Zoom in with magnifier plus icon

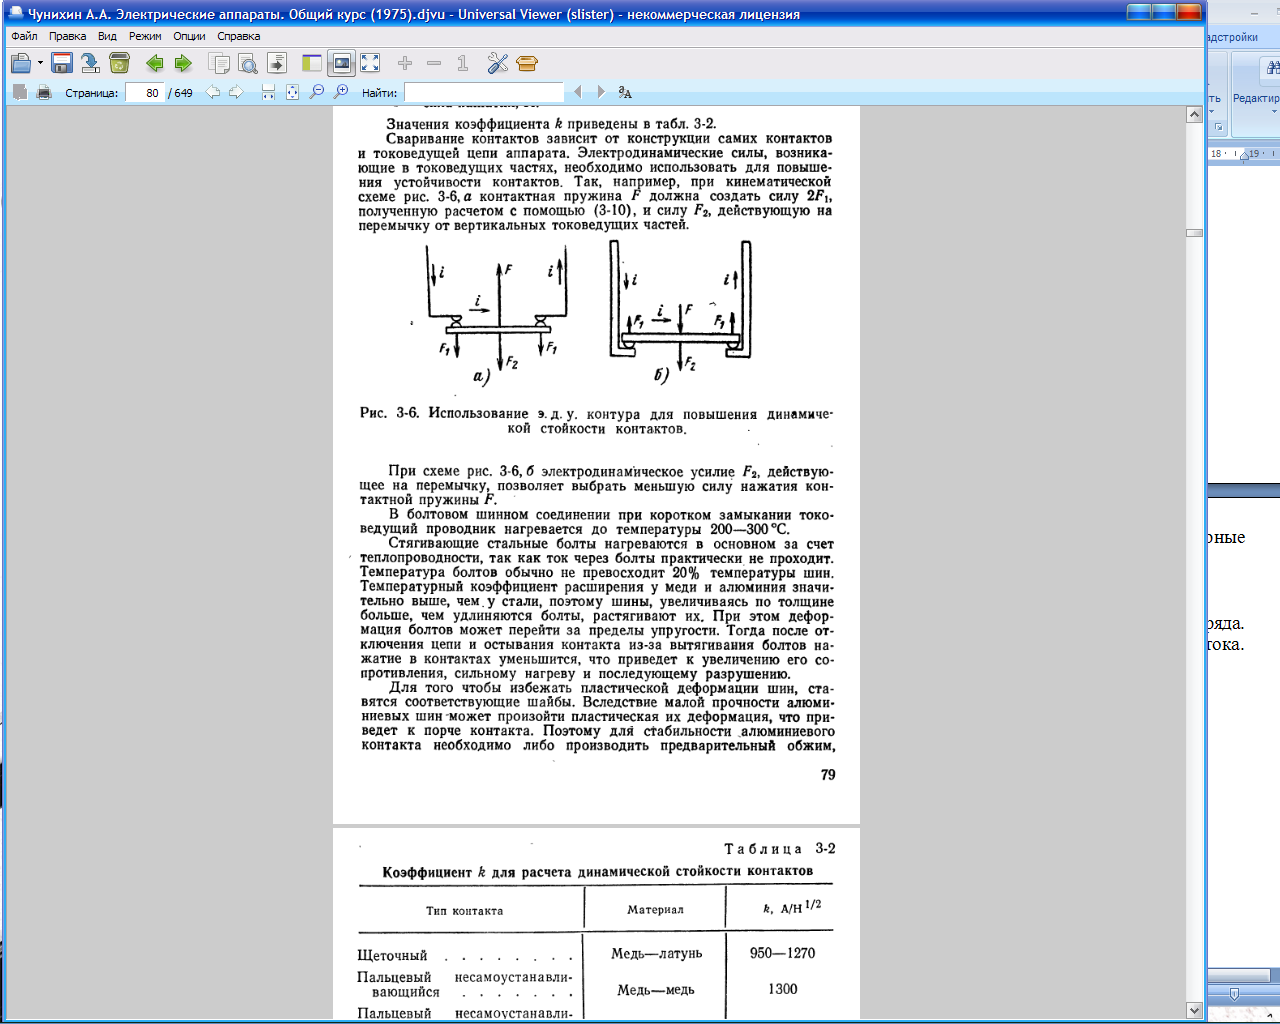point(341,92)
